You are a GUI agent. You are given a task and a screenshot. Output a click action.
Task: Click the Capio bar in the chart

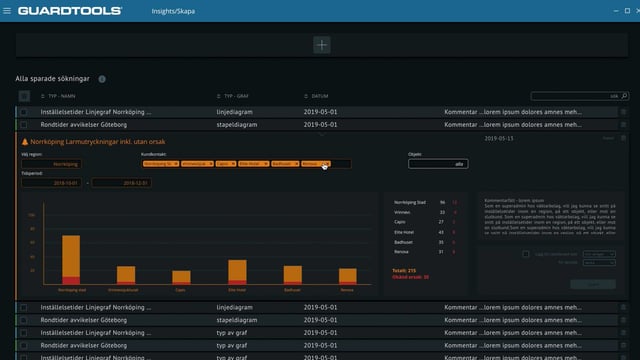181,277
